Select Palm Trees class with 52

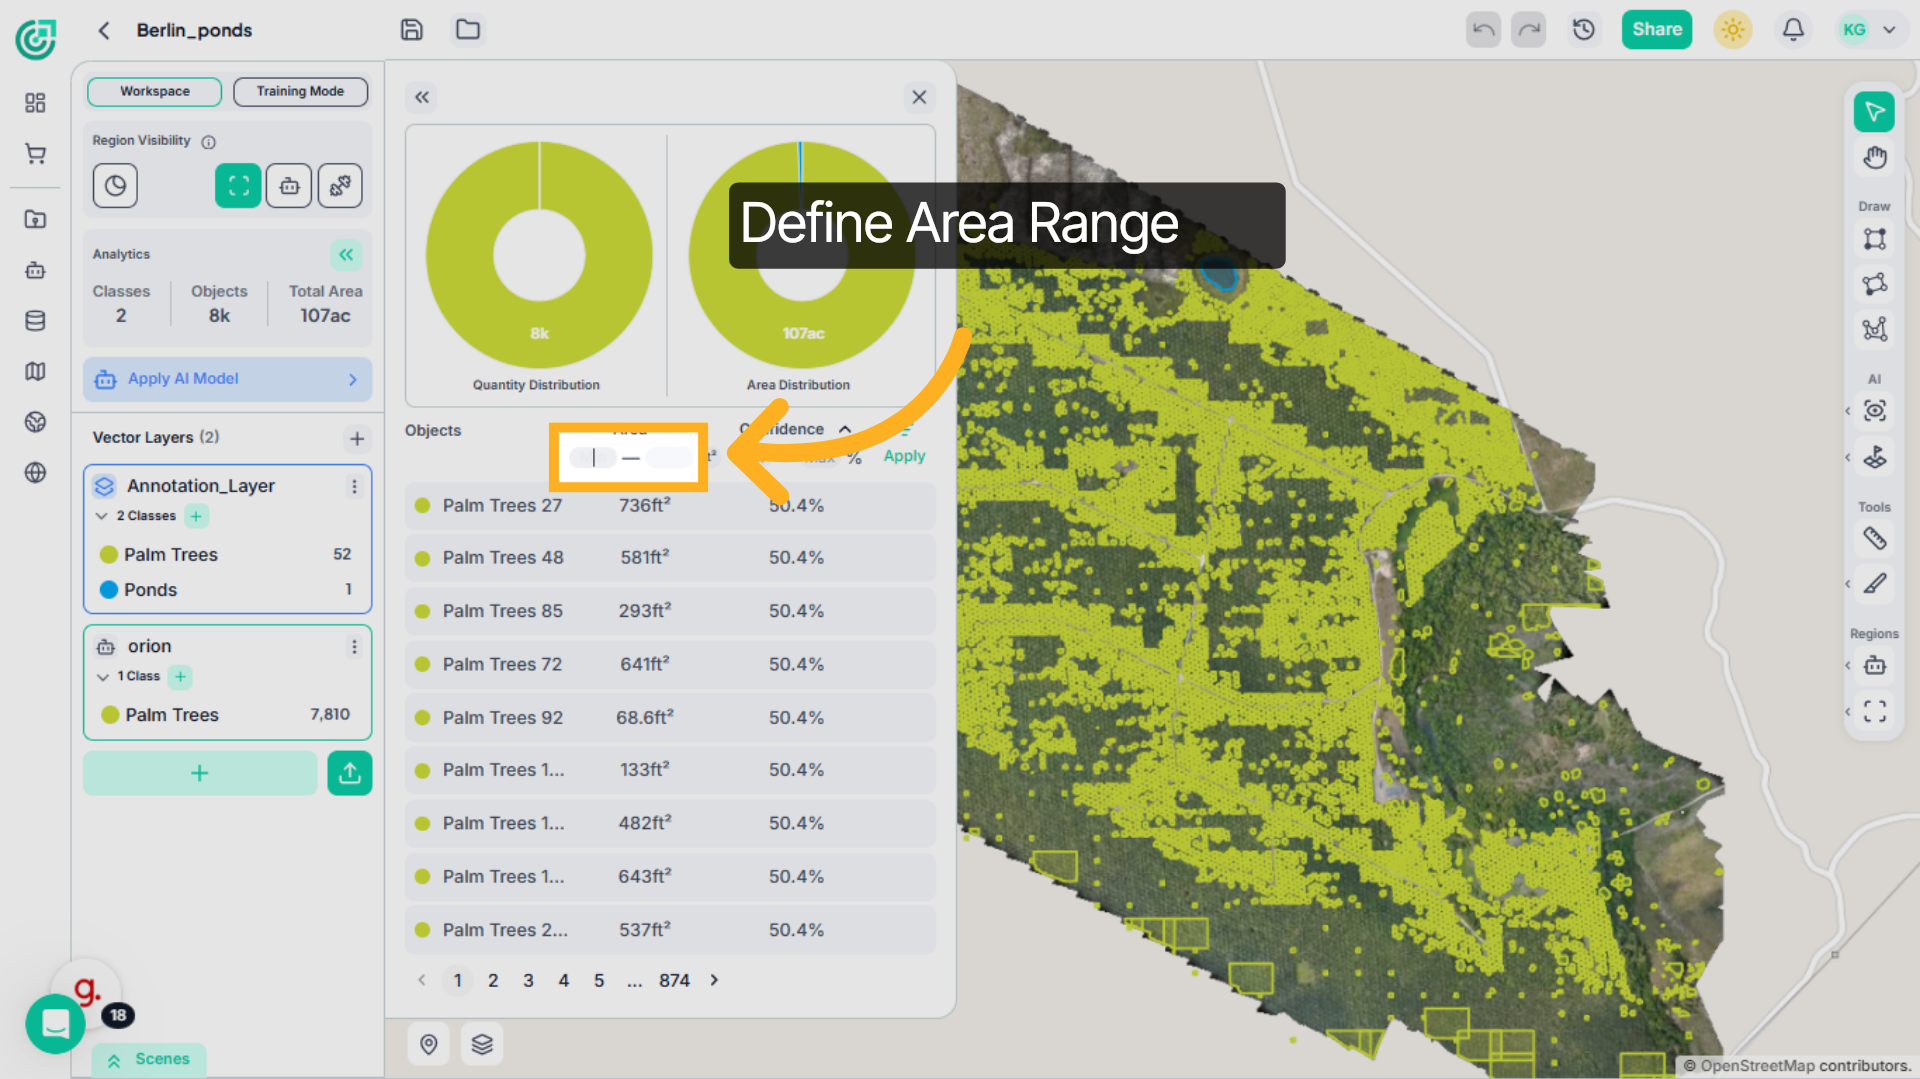pyautogui.click(x=228, y=554)
